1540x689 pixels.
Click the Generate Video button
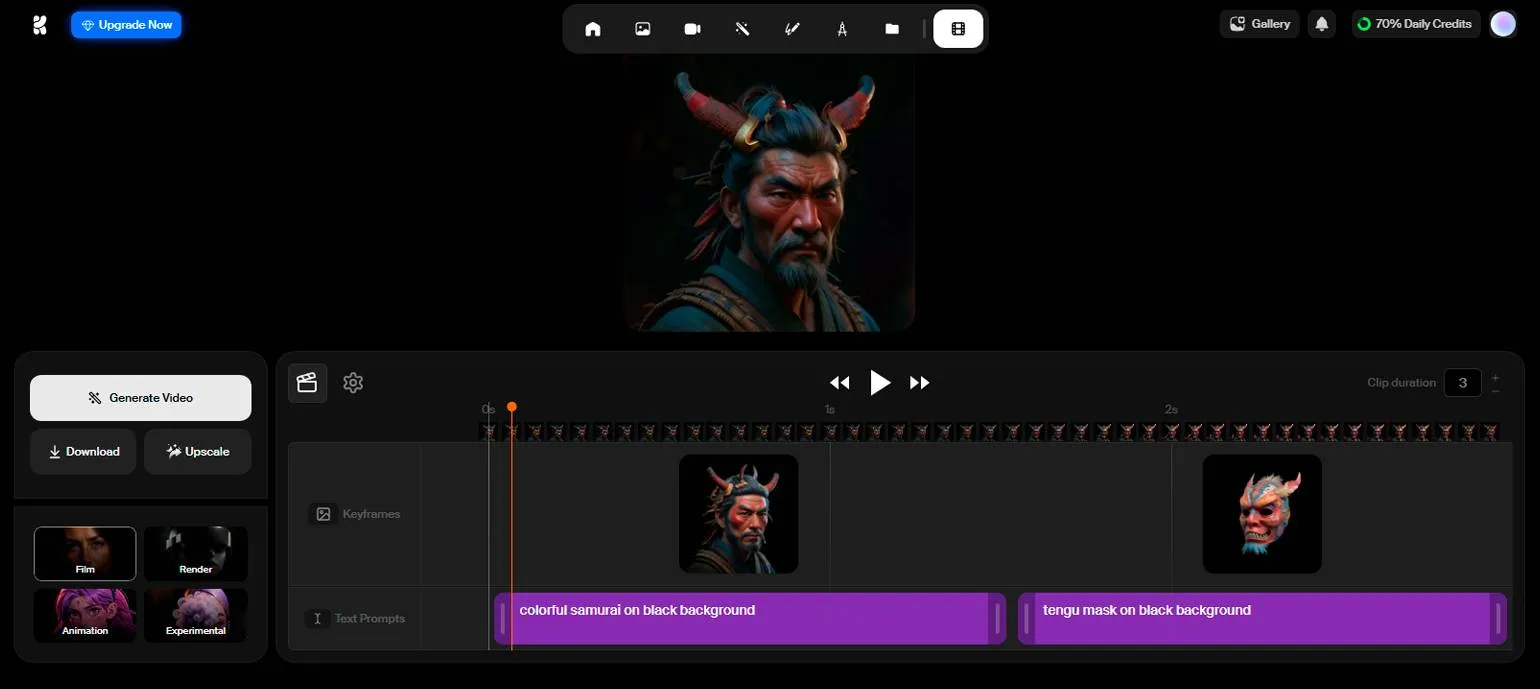pos(141,398)
